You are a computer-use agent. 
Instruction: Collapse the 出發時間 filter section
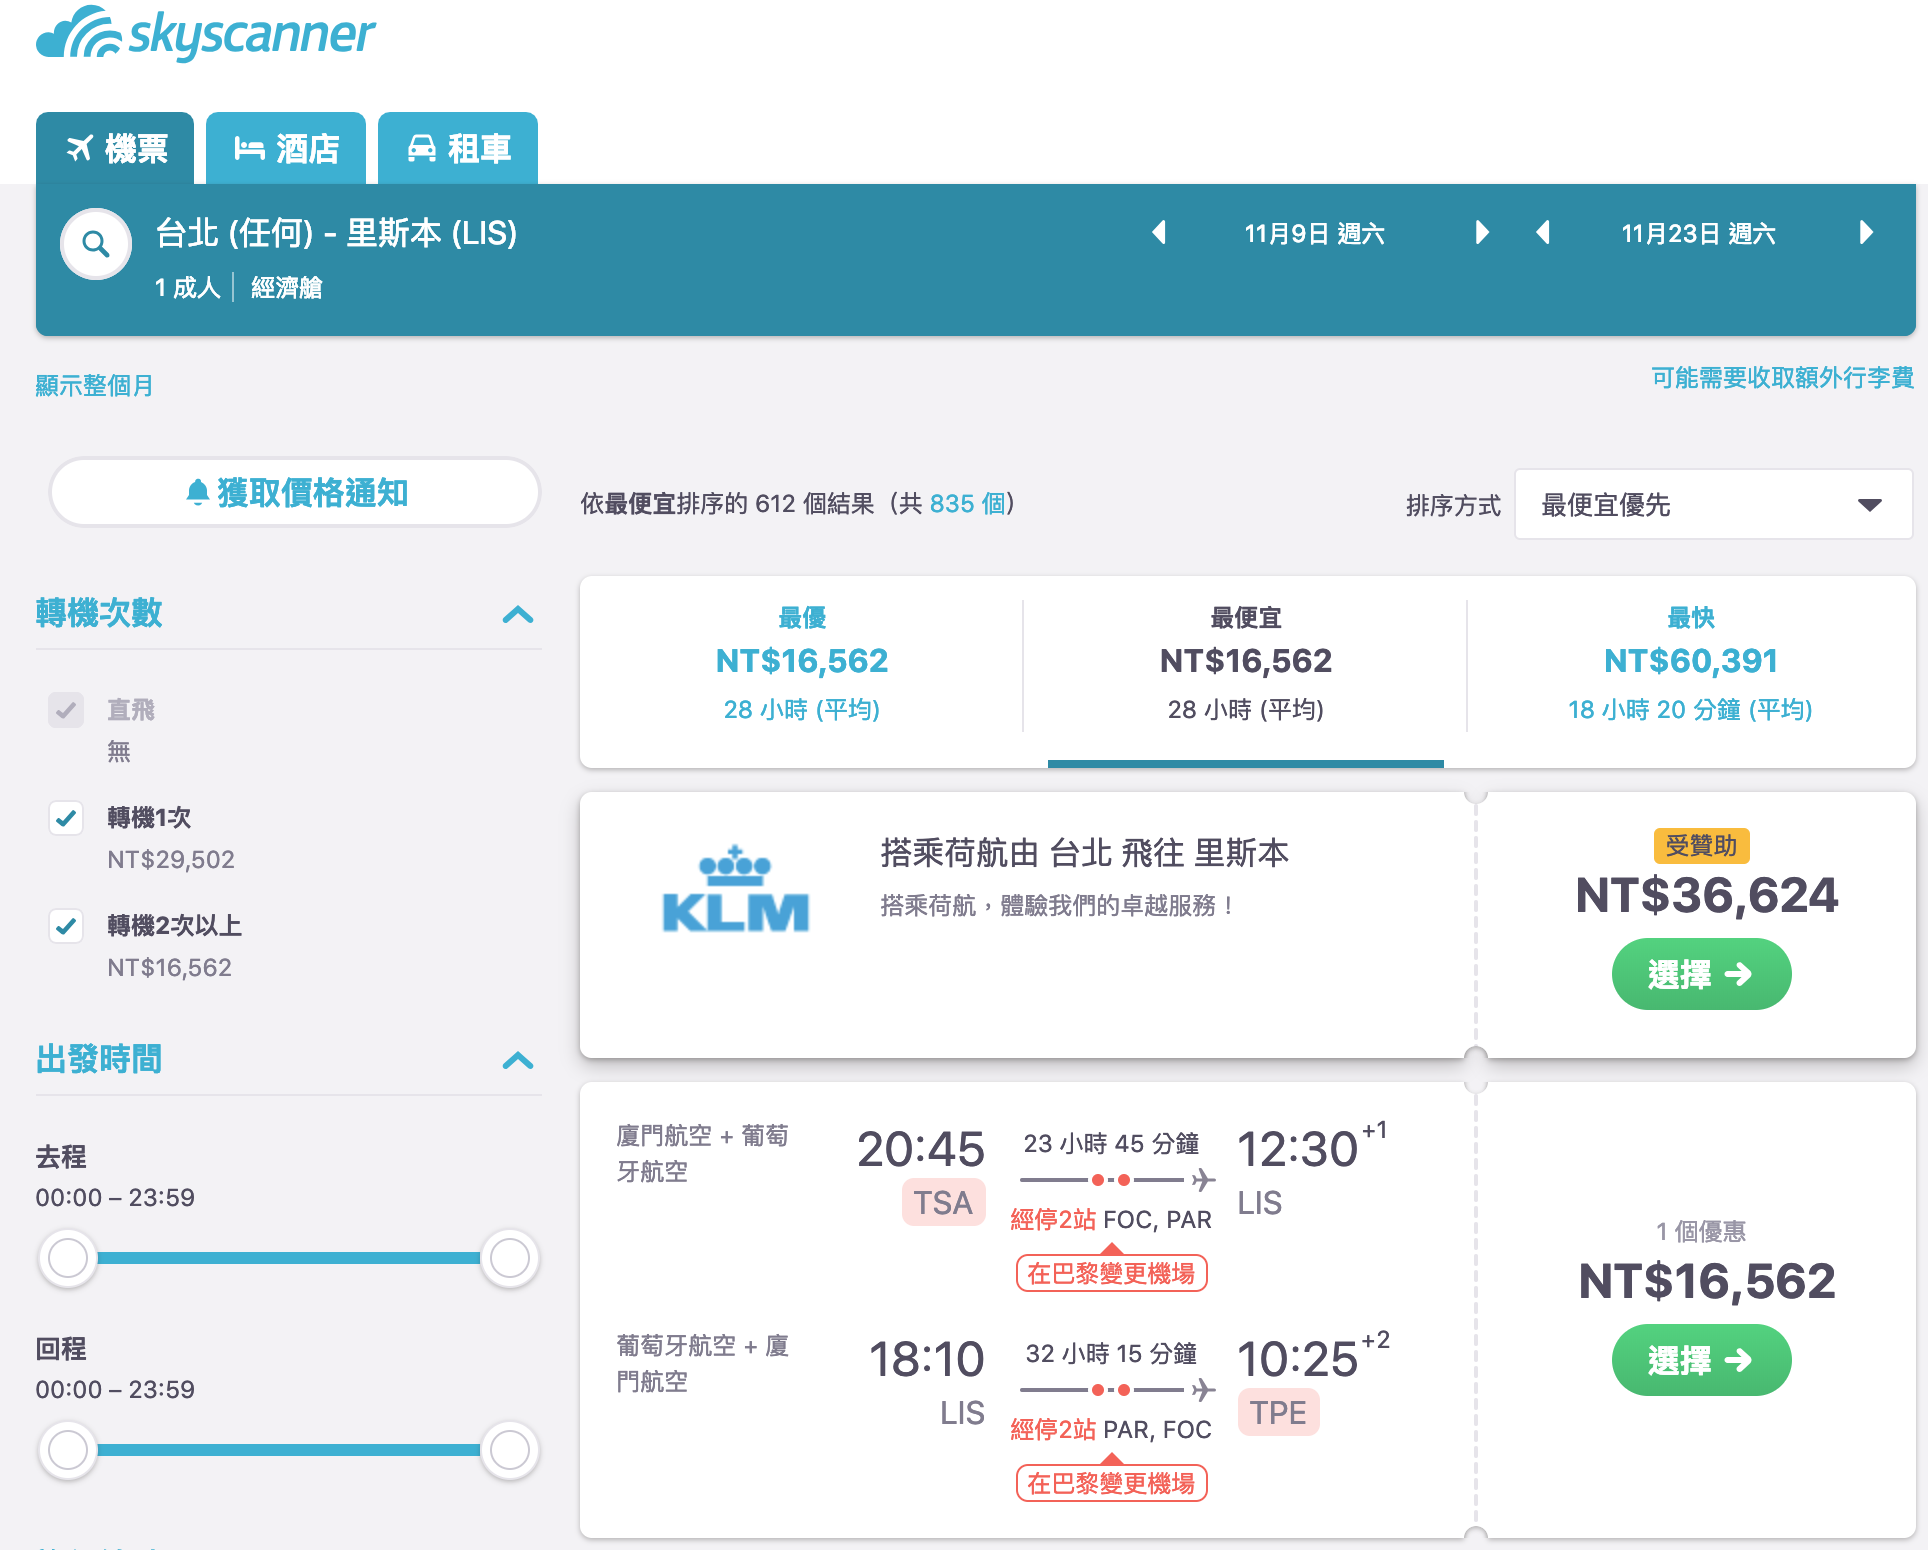(518, 1060)
